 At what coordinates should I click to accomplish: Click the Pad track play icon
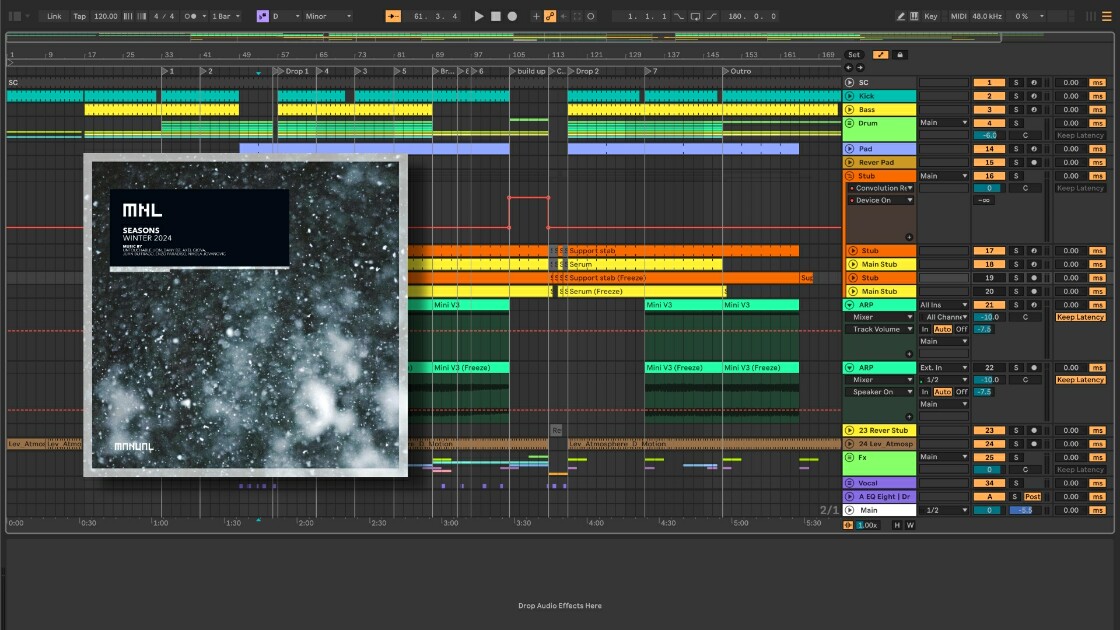tap(850, 149)
